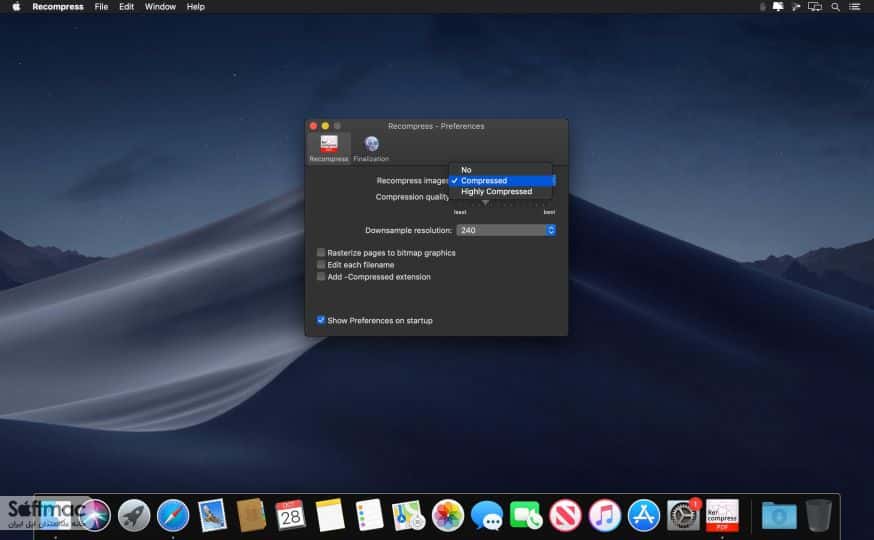The width and height of the screenshot is (874, 540).
Task: Open the Recompress preferences toolbar tab
Action: pyautogui.click(x=329, y=148)
